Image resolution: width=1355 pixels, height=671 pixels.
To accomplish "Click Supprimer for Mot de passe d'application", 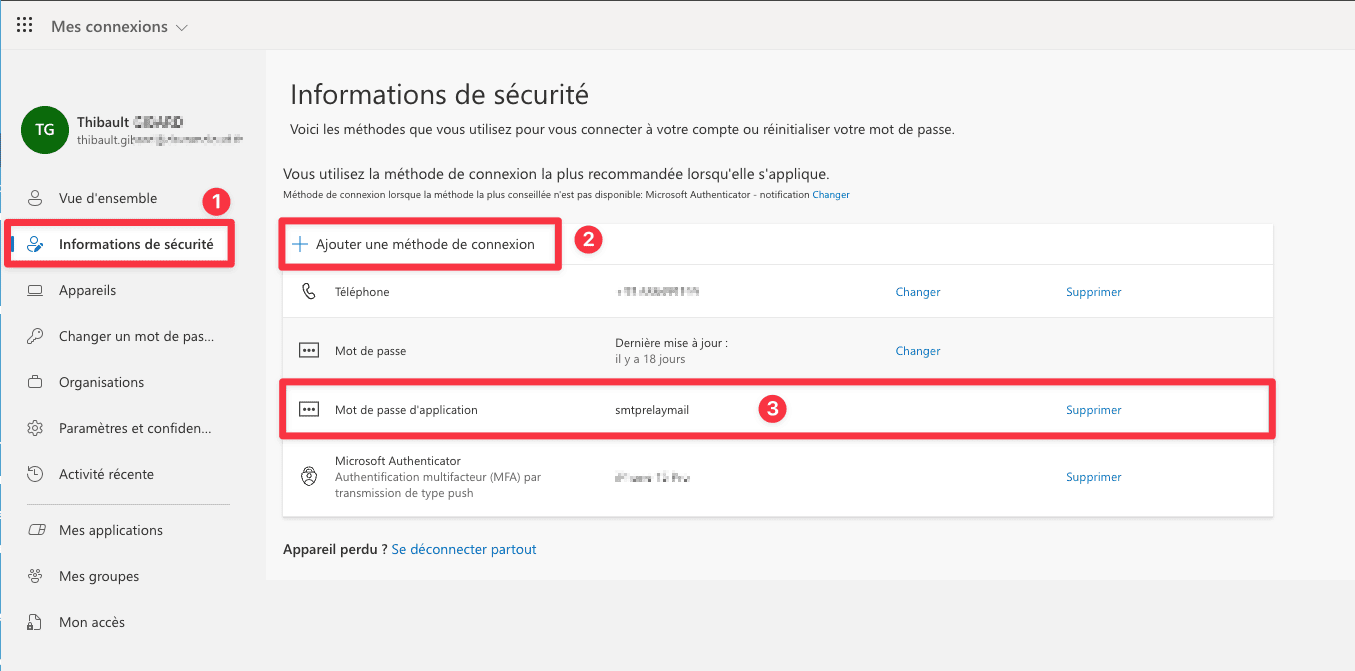I will tap(1094, 410).
